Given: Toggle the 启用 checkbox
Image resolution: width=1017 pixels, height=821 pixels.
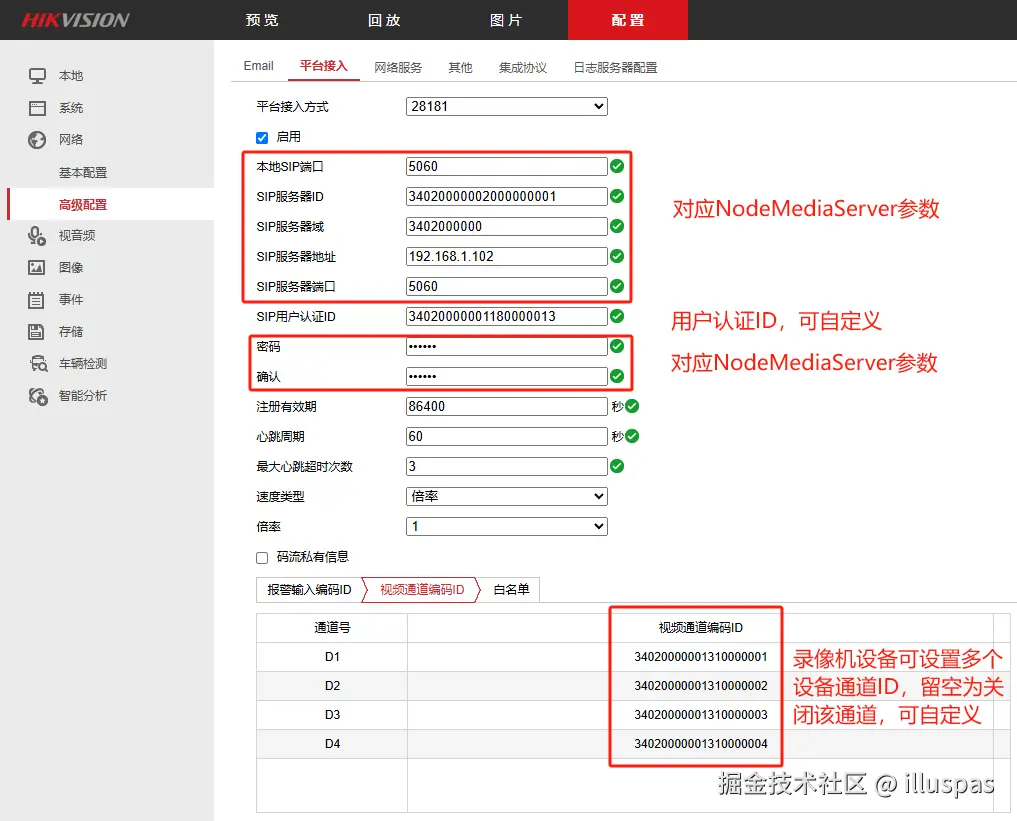Looking at the screenshot, I should (262, 137).
